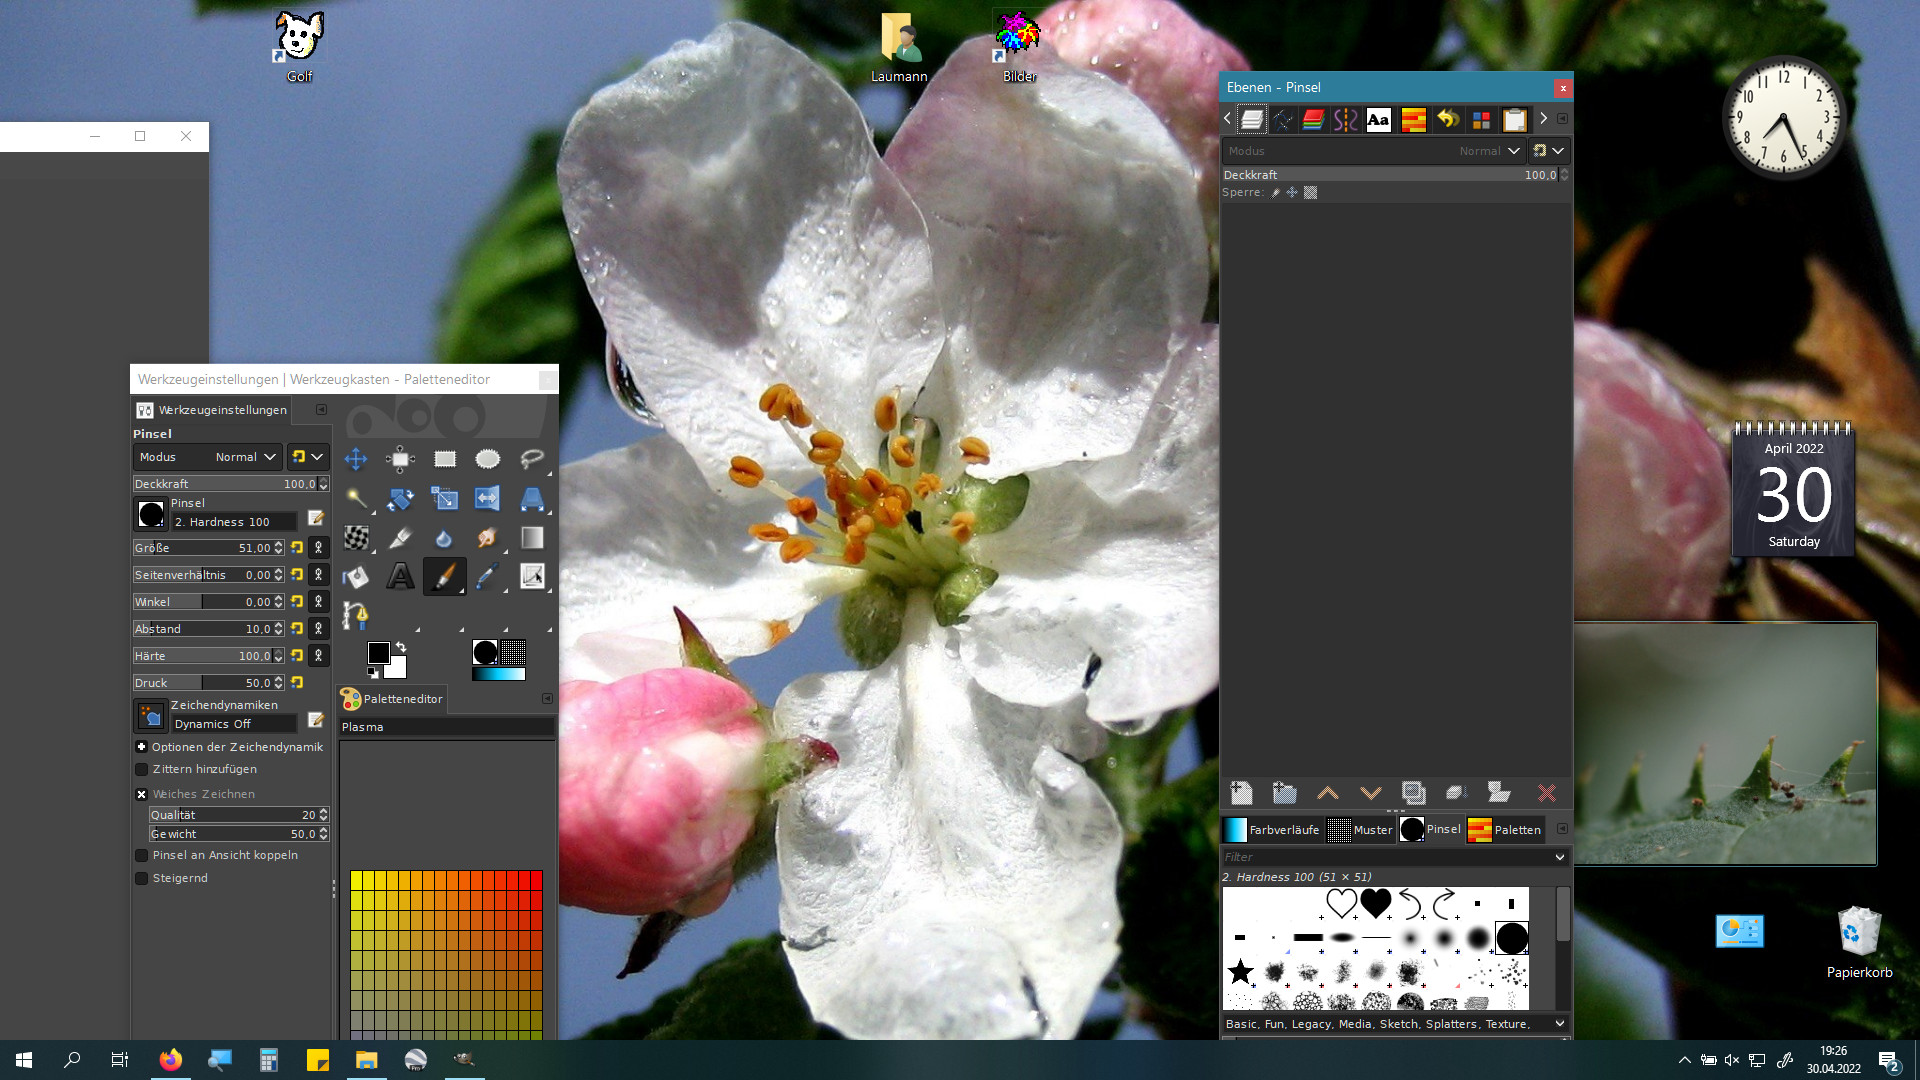
Task: Toggle Weiches Zeichnen checkbox
Action: coord(142,794)
